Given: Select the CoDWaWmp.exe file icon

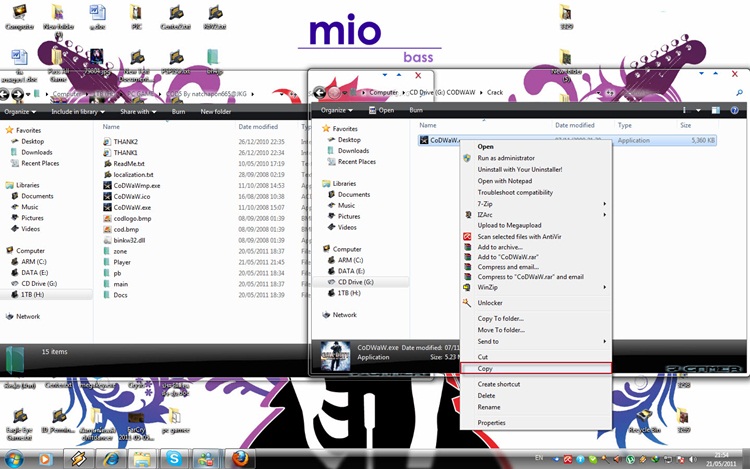Looking at the screenshot, I should coord(108,185).
